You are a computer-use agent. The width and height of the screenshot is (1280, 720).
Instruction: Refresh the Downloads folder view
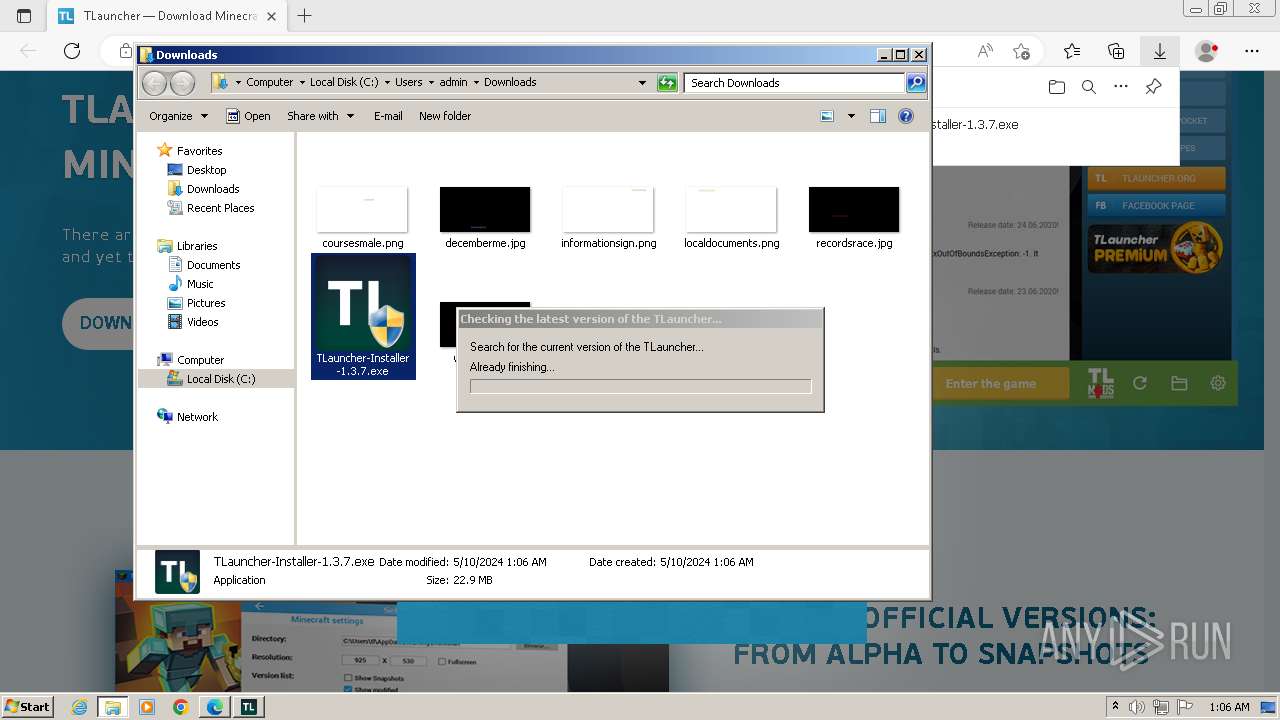point(667,83)
